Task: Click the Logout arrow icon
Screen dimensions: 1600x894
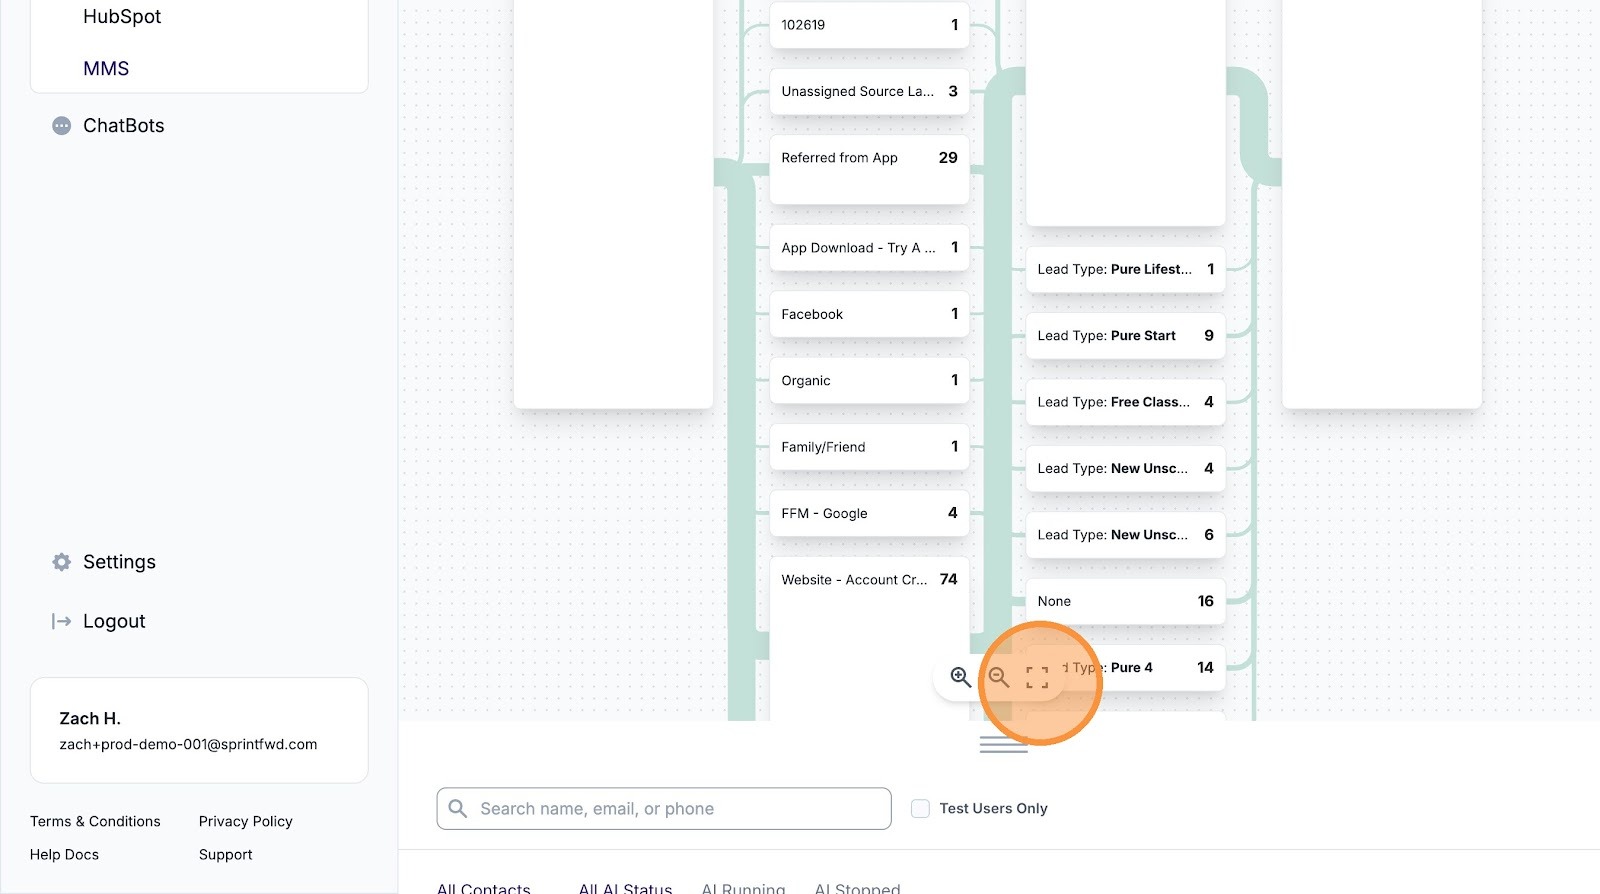Action: [x=62, y=621]
